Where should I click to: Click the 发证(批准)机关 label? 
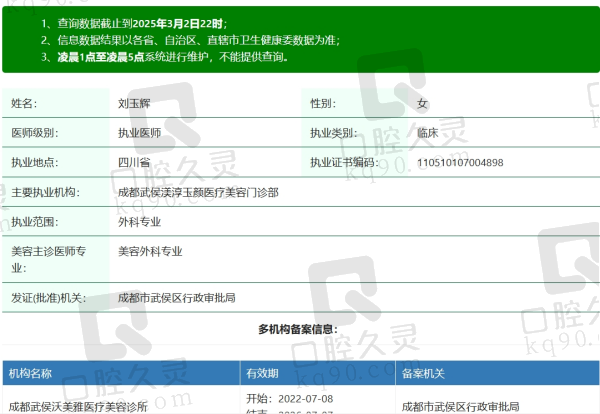tap(48, 298)
